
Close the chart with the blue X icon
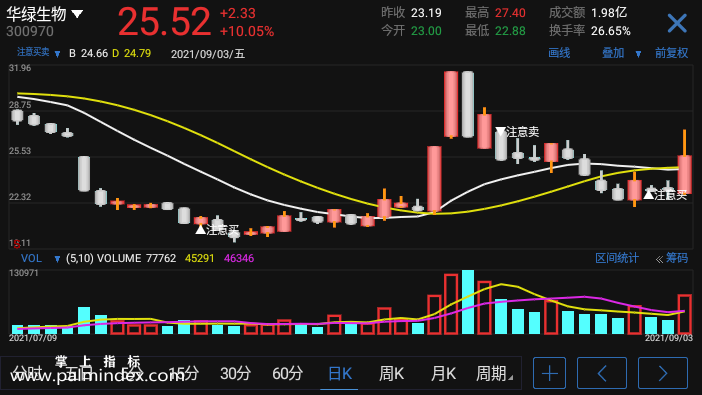pyautogui.click(x=676, y=23)
